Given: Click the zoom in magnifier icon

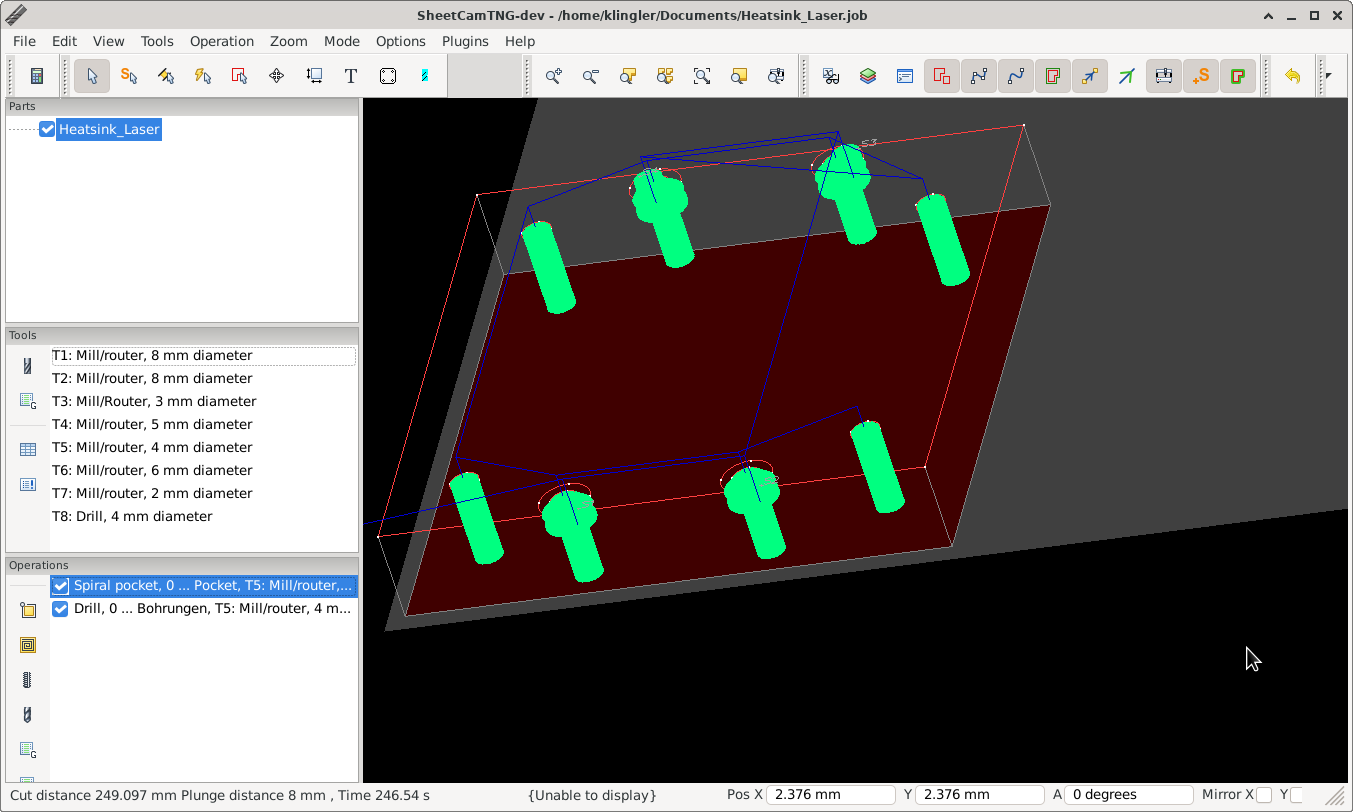Looking at the screenshot, I should pyautogui.click(x=553, y=76).
